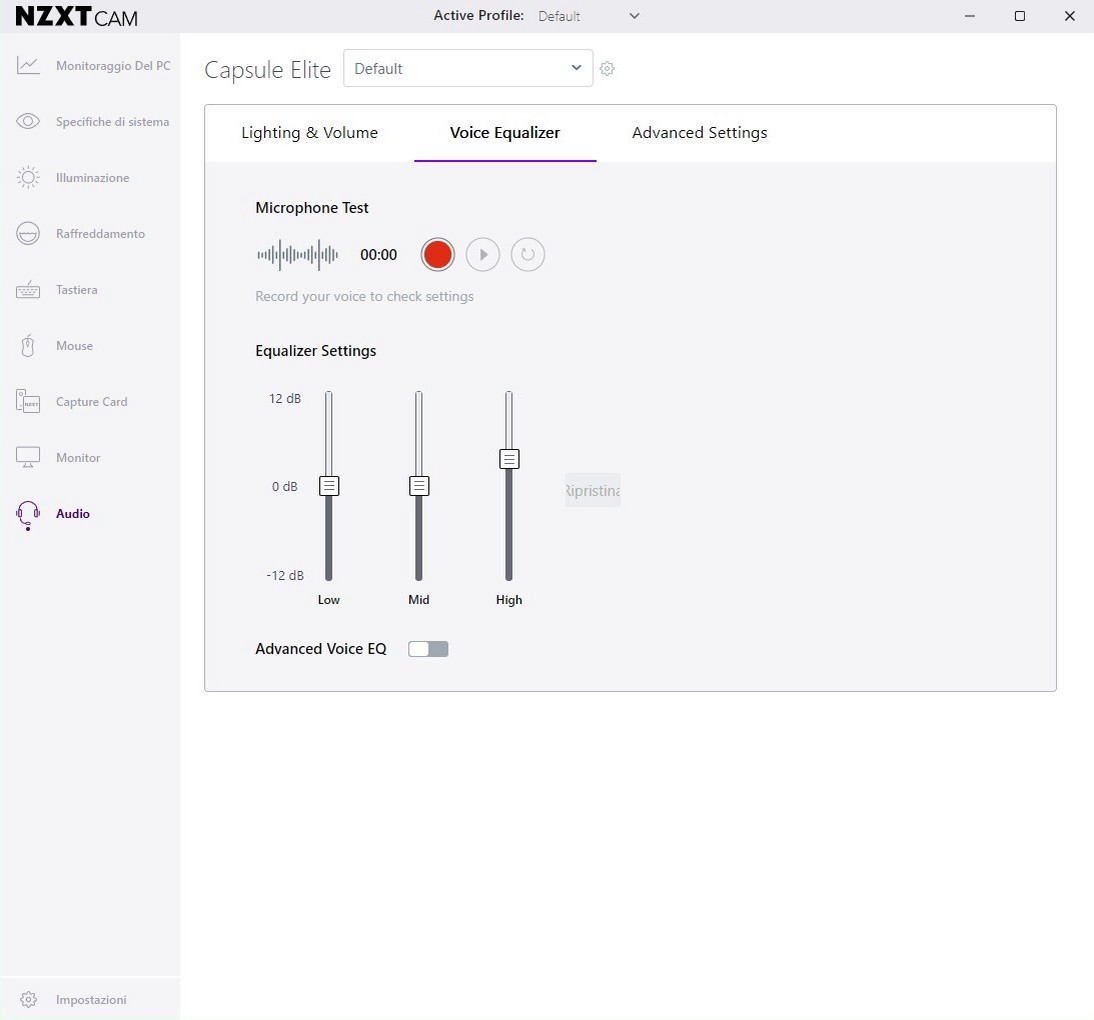Enable the Advanced Voice EQ toggle

428,649
